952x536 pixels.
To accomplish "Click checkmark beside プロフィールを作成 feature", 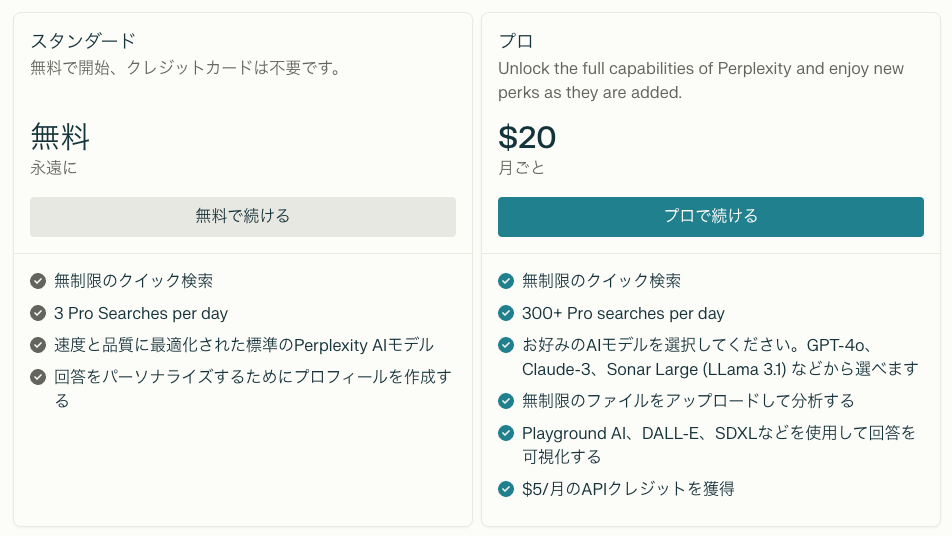I will click(x=38, y=377).
